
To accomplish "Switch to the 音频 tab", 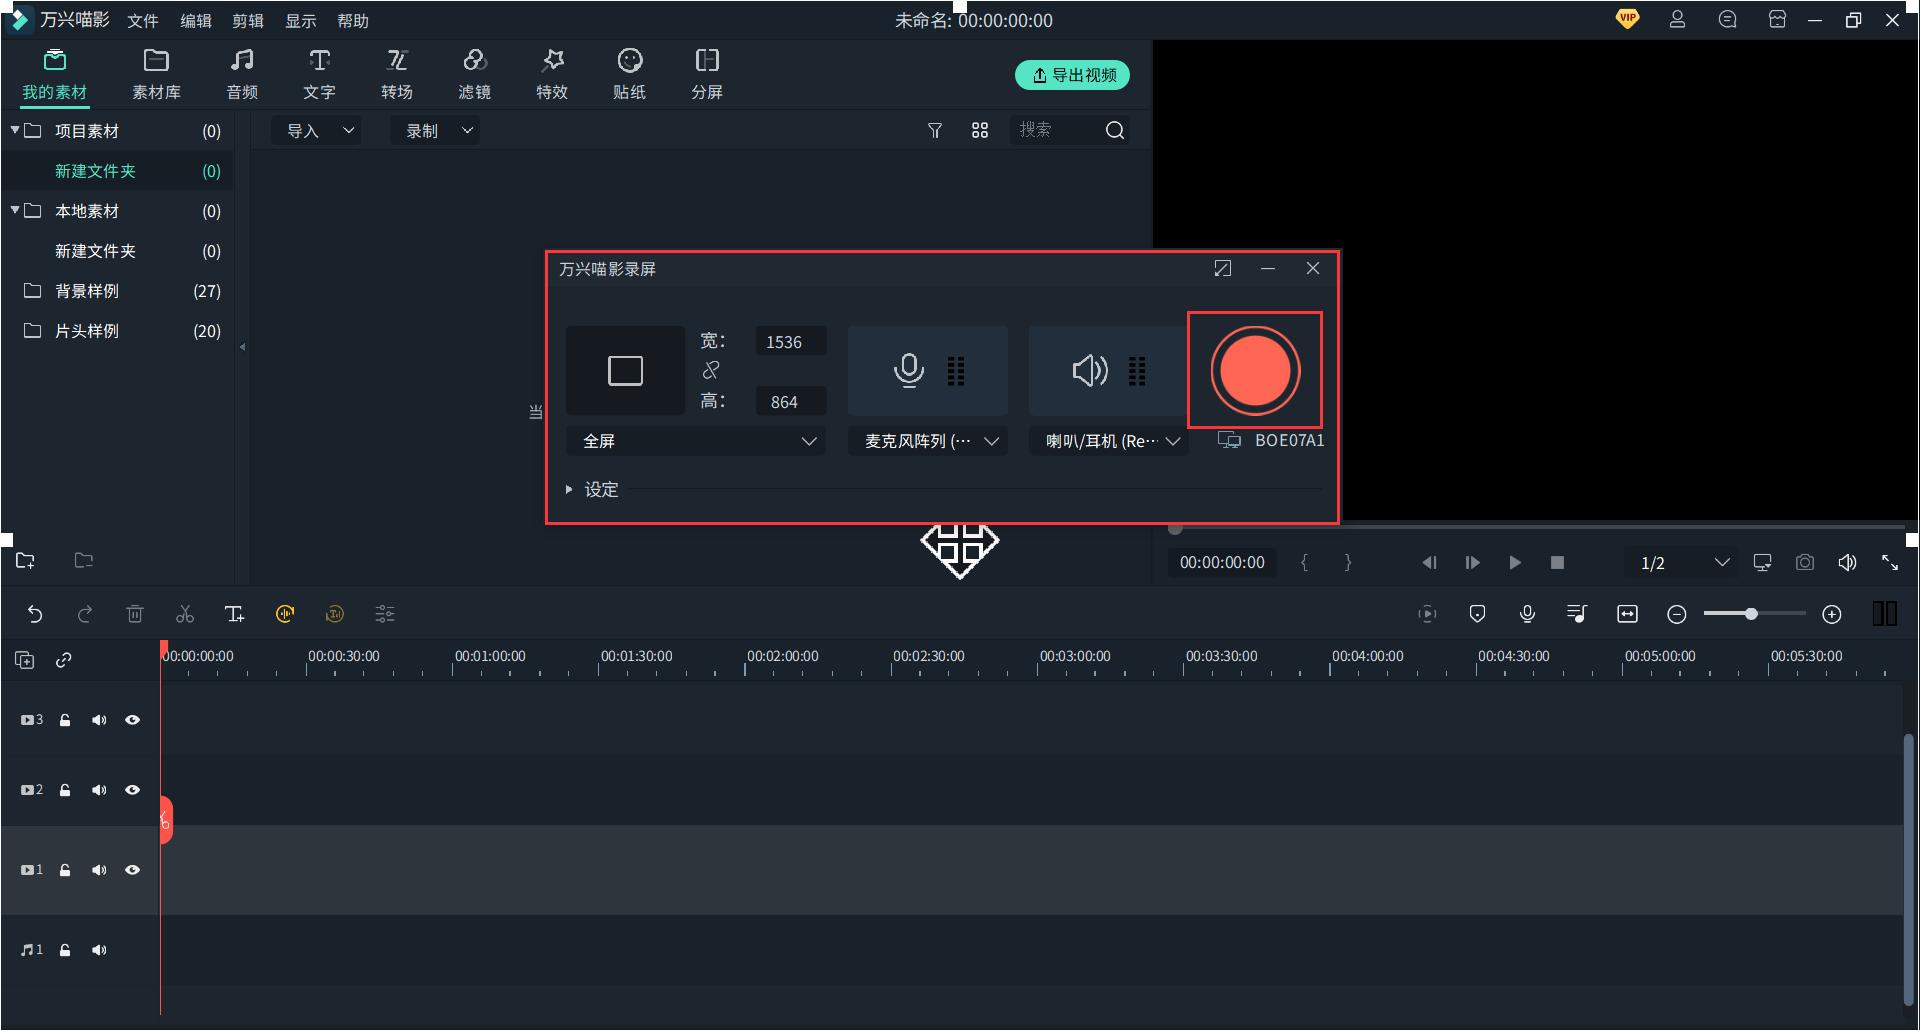I will click(x=242, y=74).
